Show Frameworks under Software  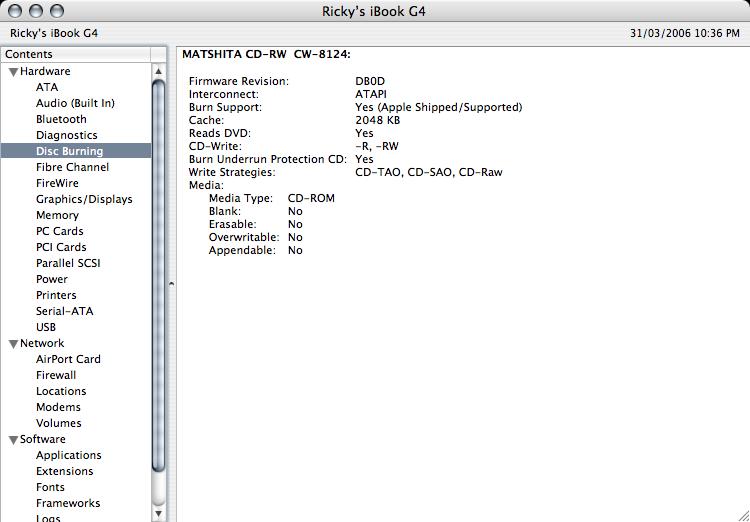[x=68, y=503]
